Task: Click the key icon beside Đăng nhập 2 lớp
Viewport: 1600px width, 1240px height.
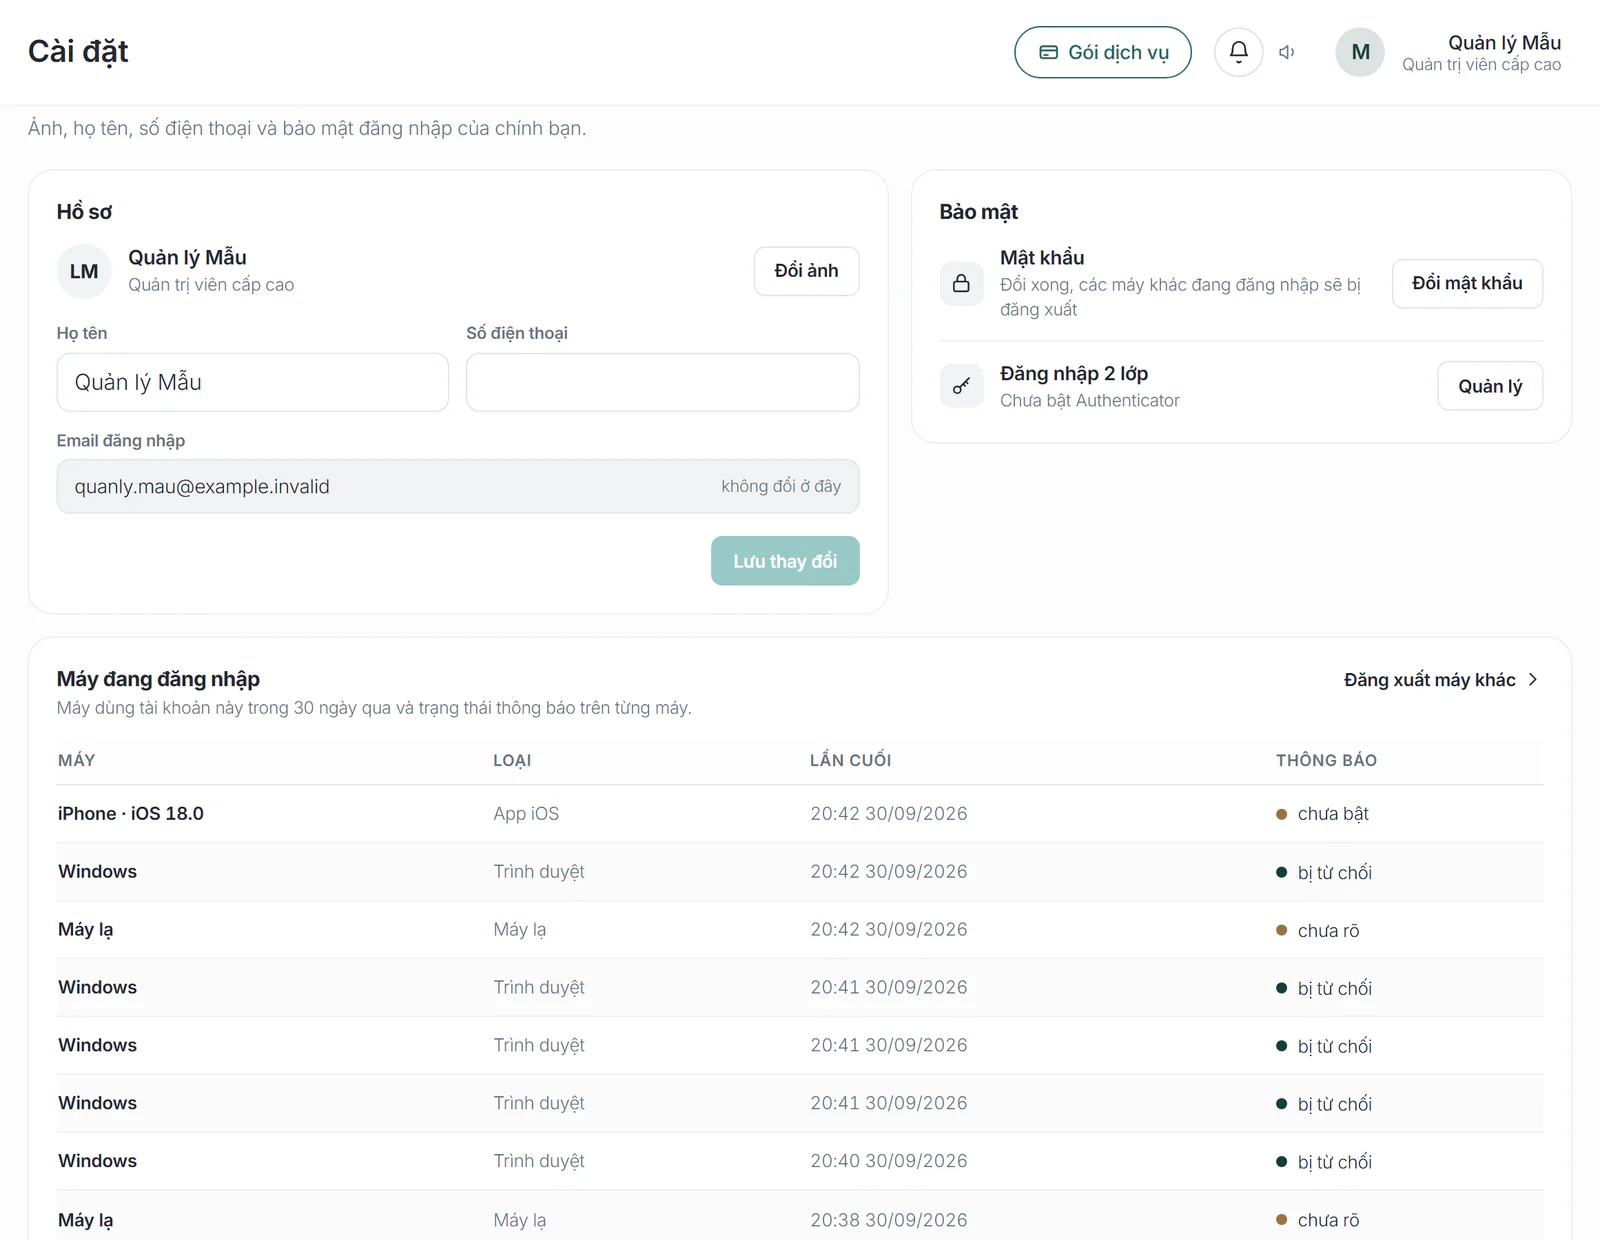Action: [x=961, y=386]
